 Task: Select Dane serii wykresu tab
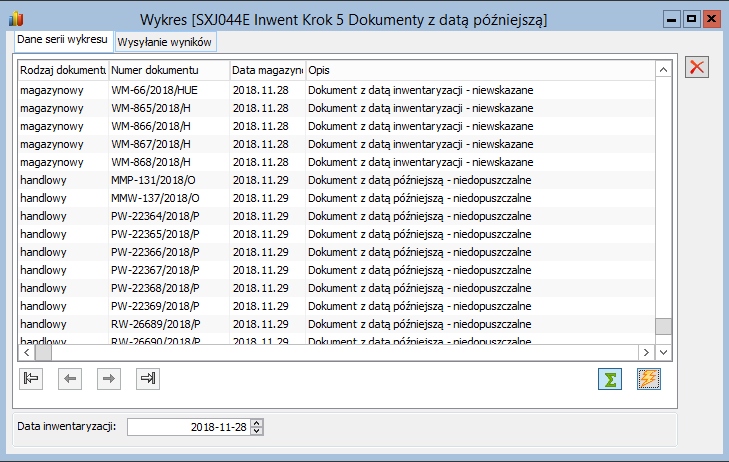click(x=62, y=40)
